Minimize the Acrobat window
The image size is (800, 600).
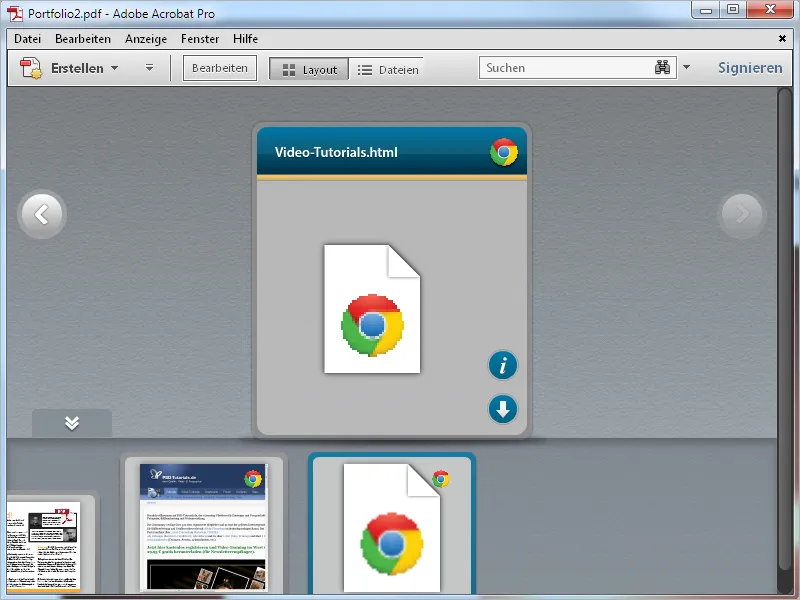(706, 10)
